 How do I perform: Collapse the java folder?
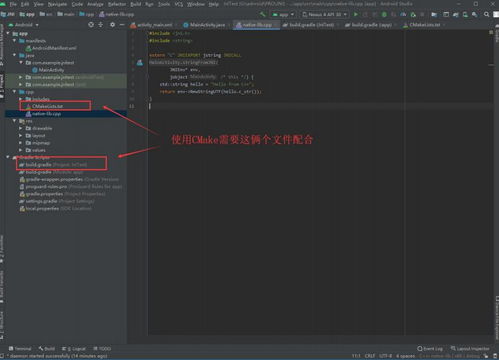click(x=14, y=55)
